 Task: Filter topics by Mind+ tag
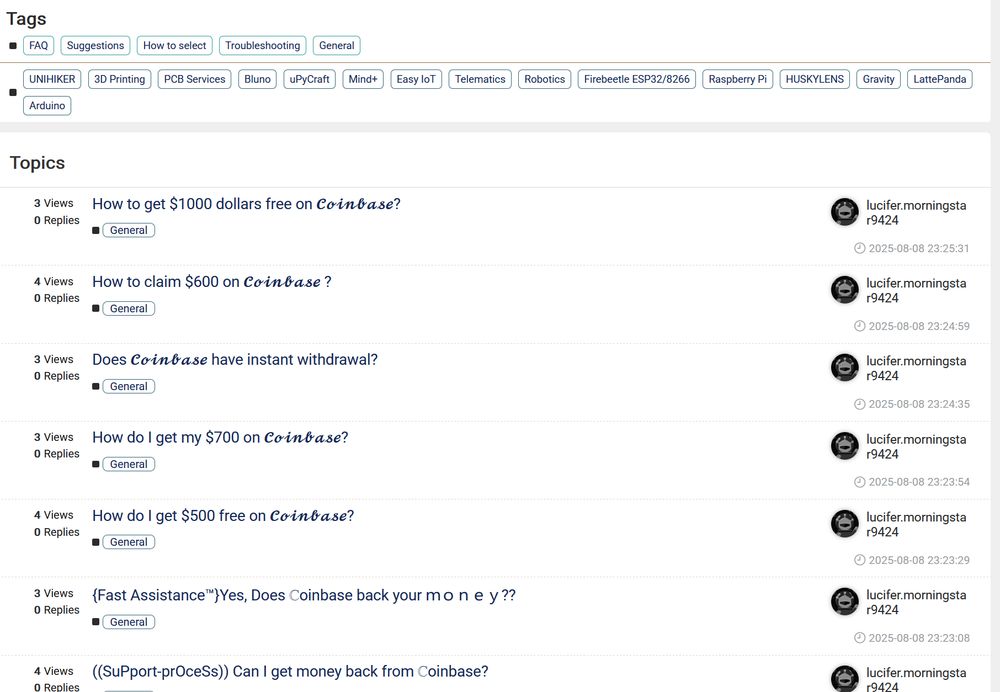tap(363, 79)
